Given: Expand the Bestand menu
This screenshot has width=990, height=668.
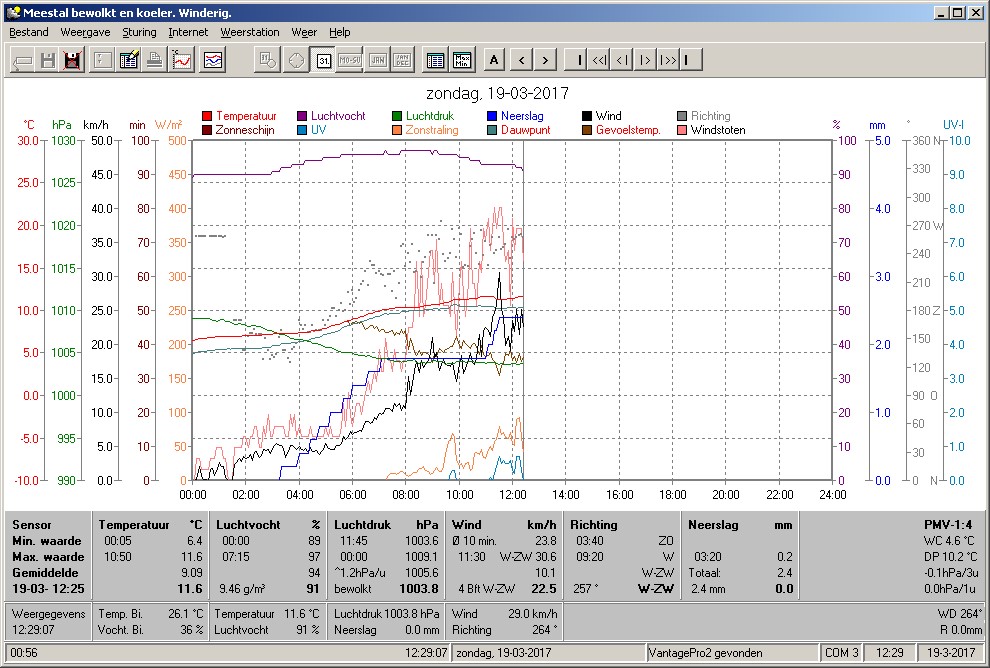Looking at the screenshot, I should point(28,32).
